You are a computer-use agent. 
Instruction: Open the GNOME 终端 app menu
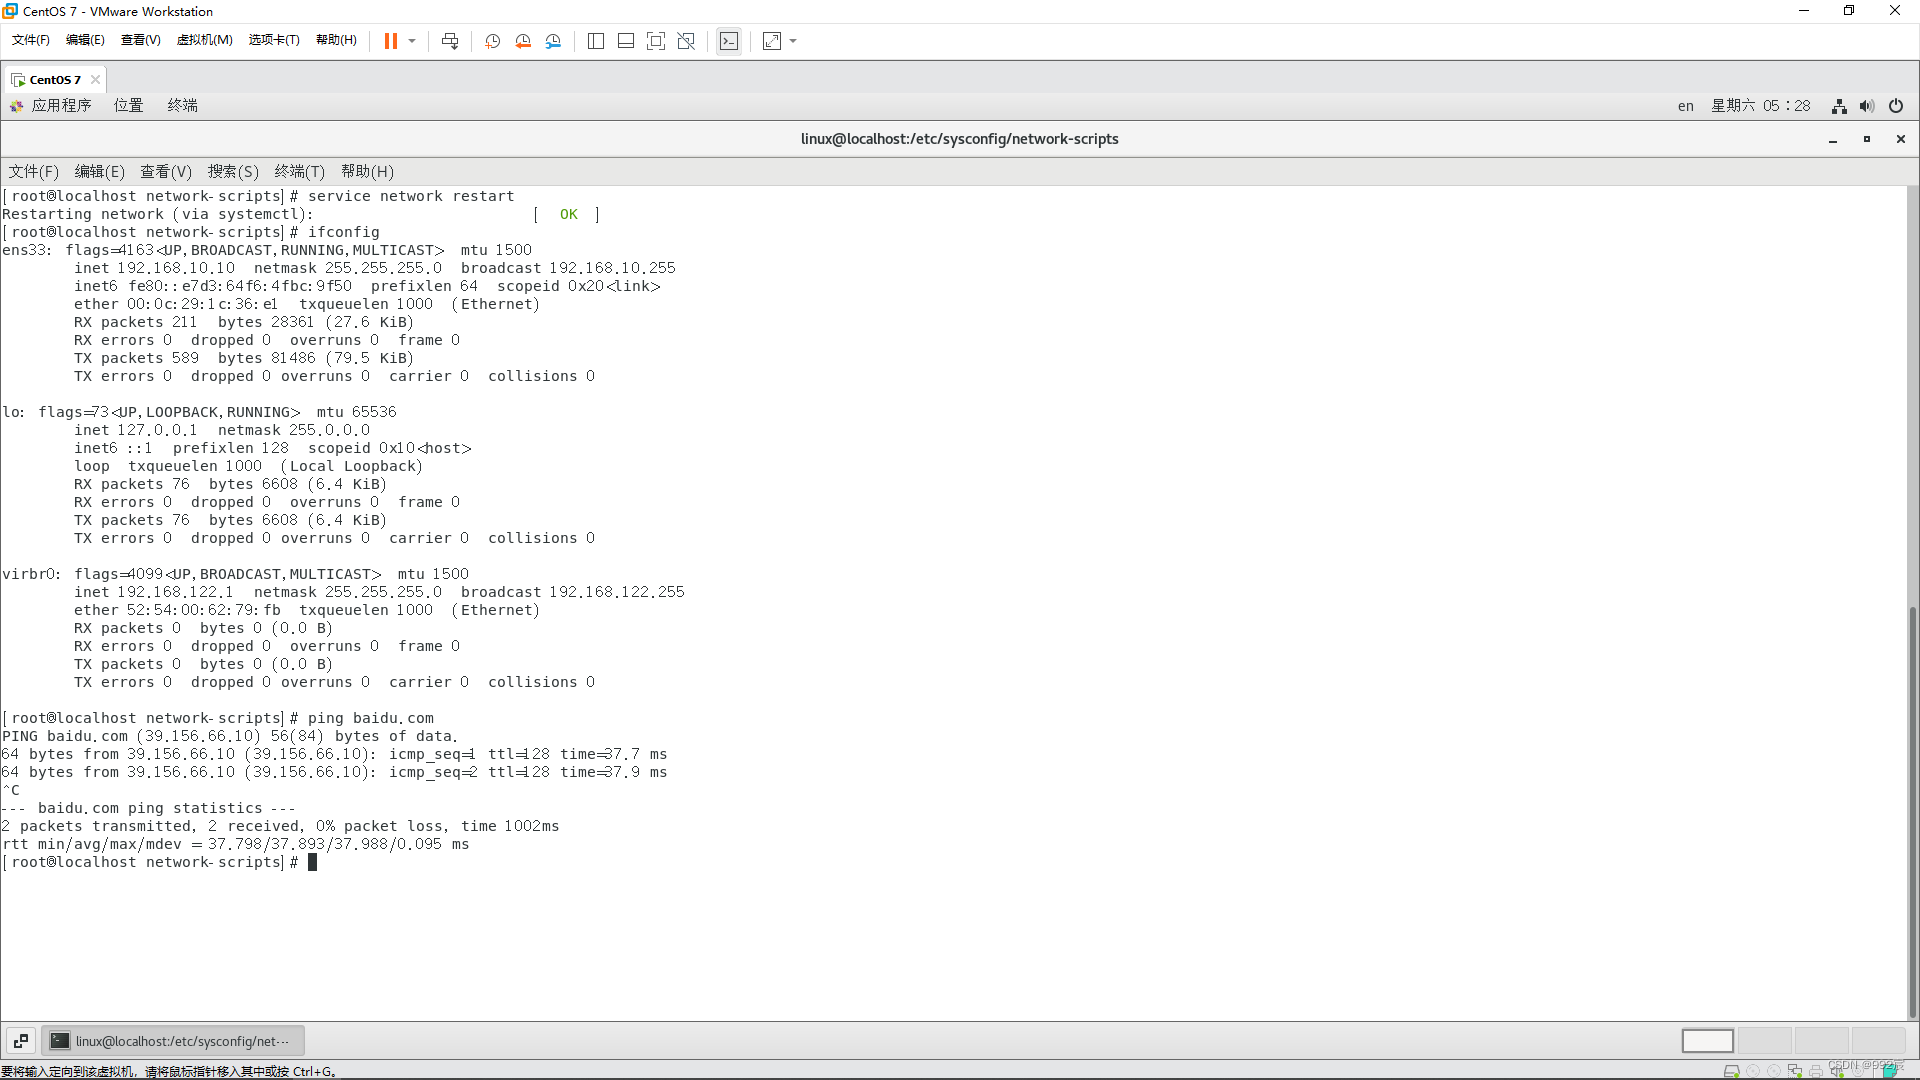coord(182,105)
